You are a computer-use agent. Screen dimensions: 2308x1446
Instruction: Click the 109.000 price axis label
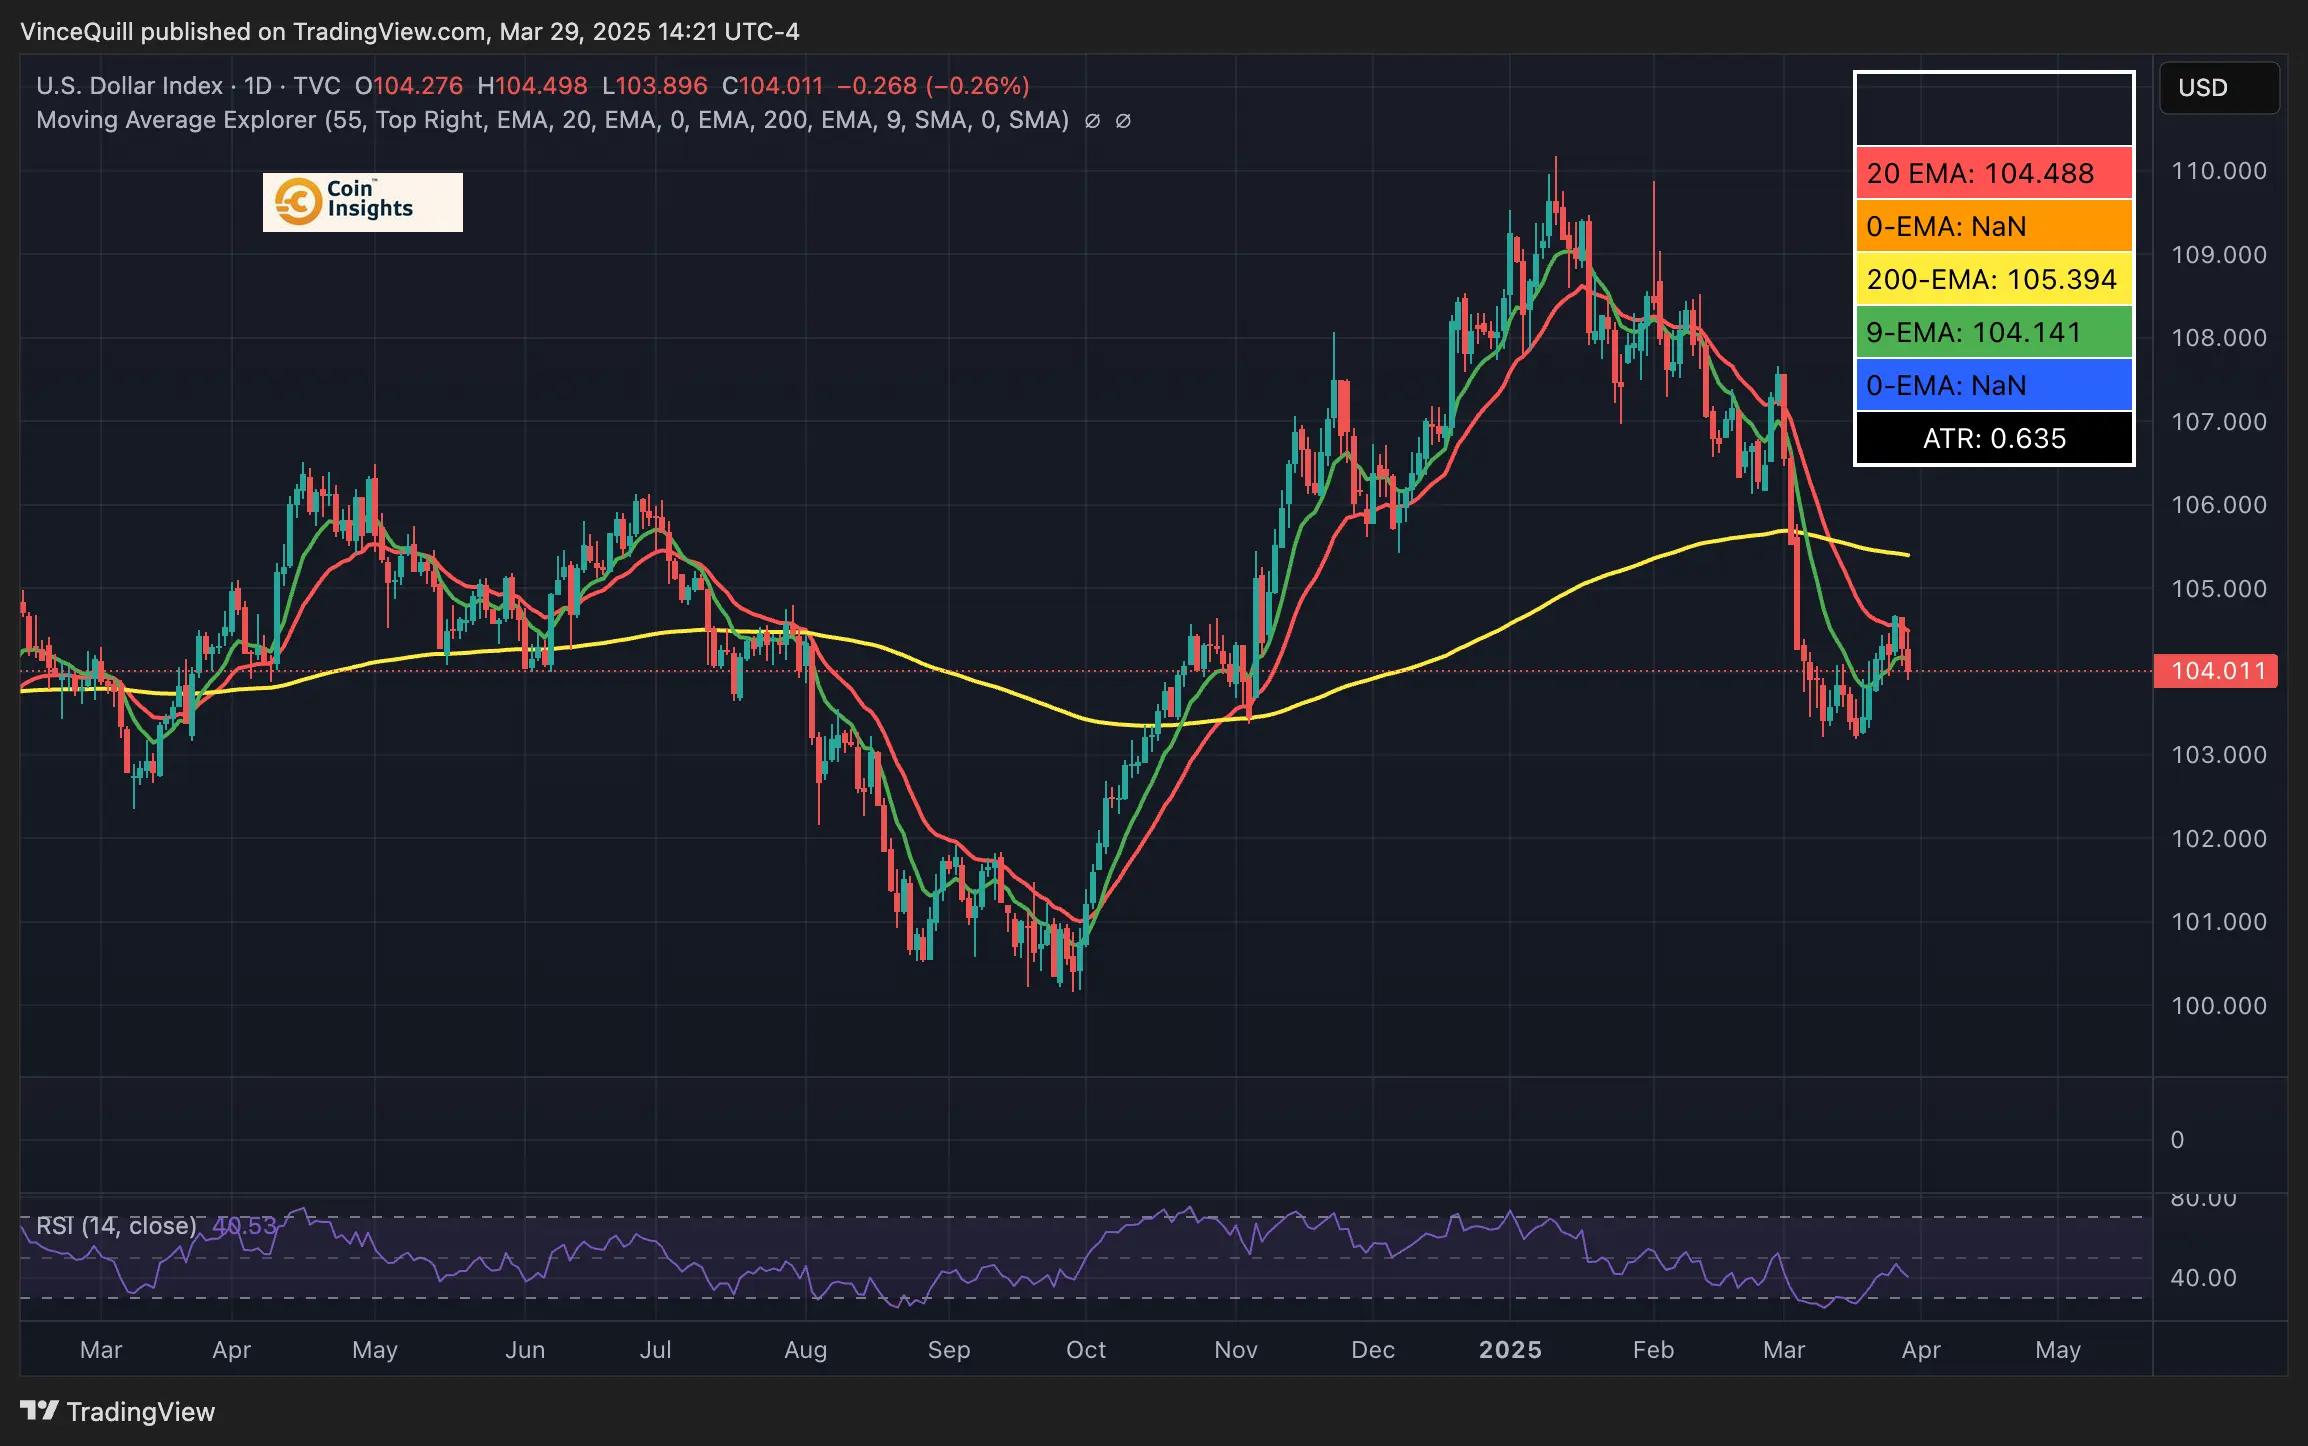tap(2218, 255)
